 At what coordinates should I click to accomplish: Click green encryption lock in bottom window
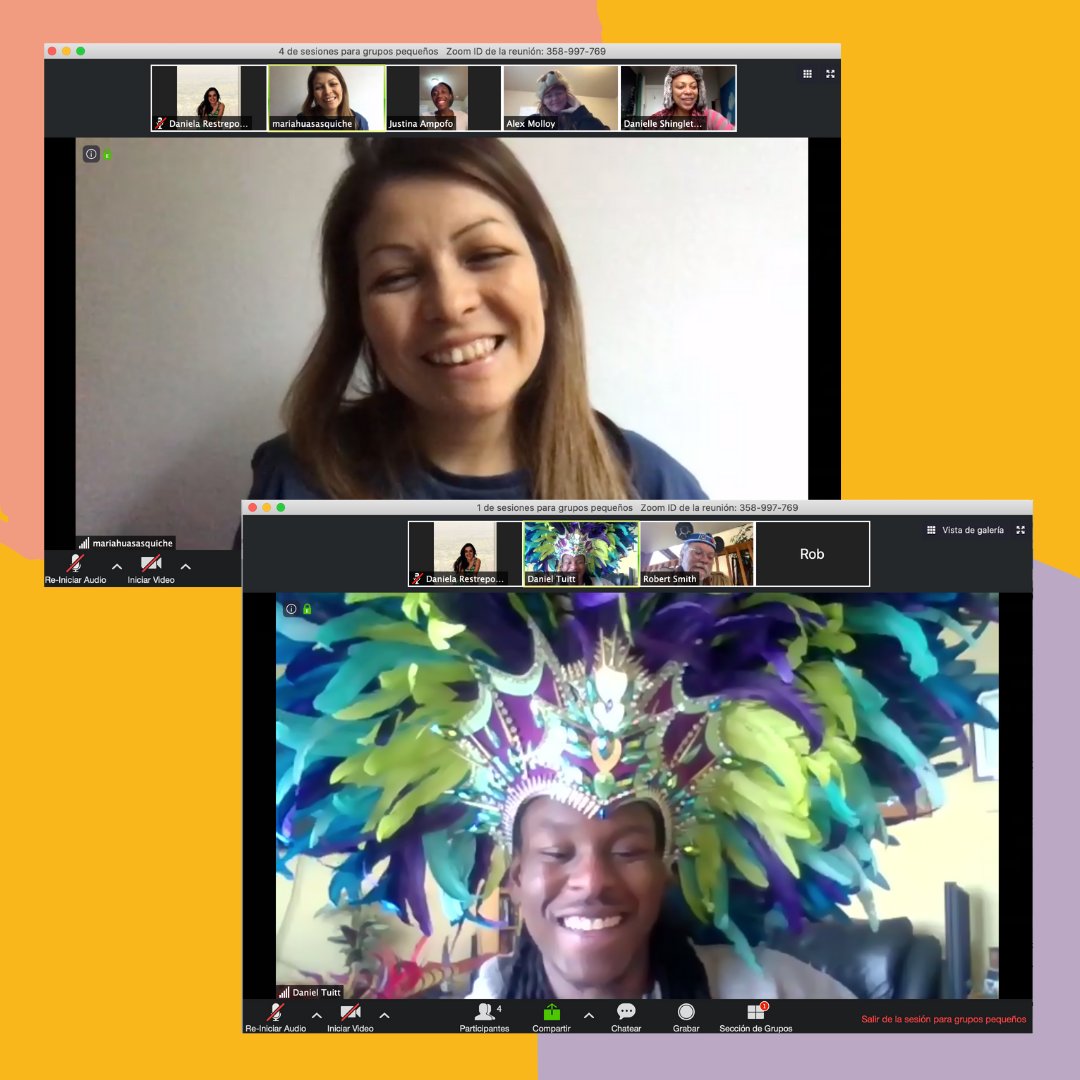coord(307,609)
